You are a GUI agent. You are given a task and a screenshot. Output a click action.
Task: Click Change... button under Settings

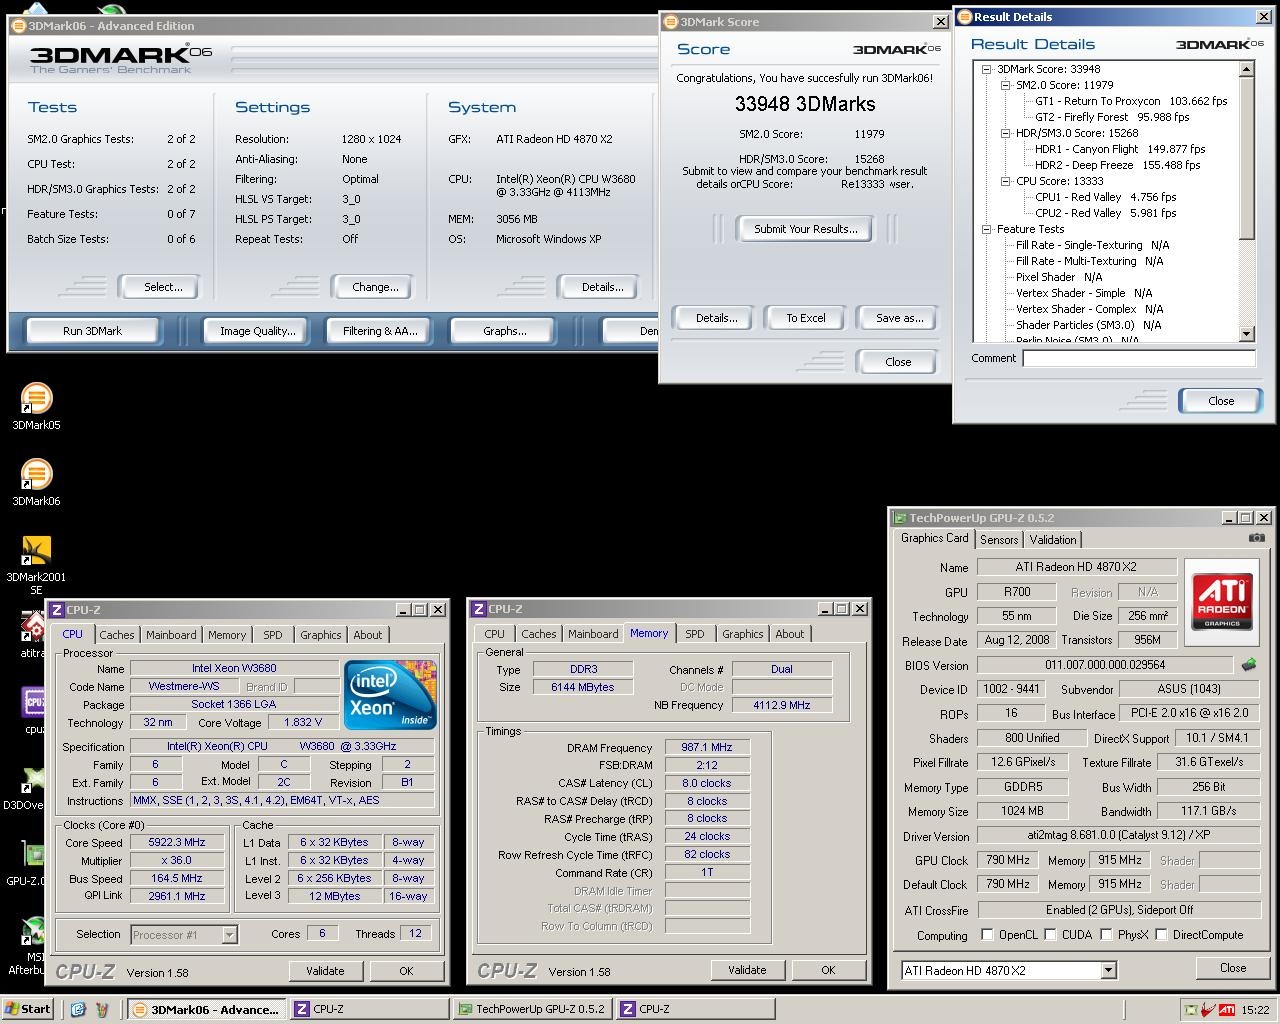pyautogui.click(x=375, y=287)
